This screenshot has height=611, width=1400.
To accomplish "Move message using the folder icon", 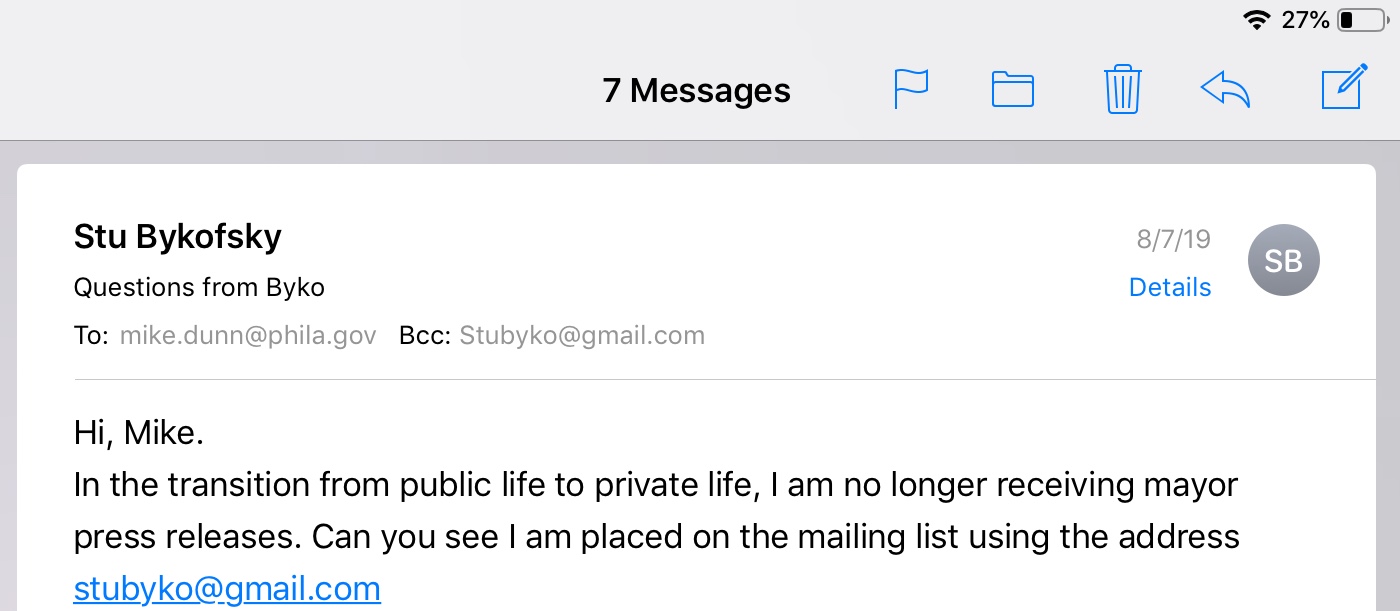I will pyautogui.click(x=1012, y=89).
